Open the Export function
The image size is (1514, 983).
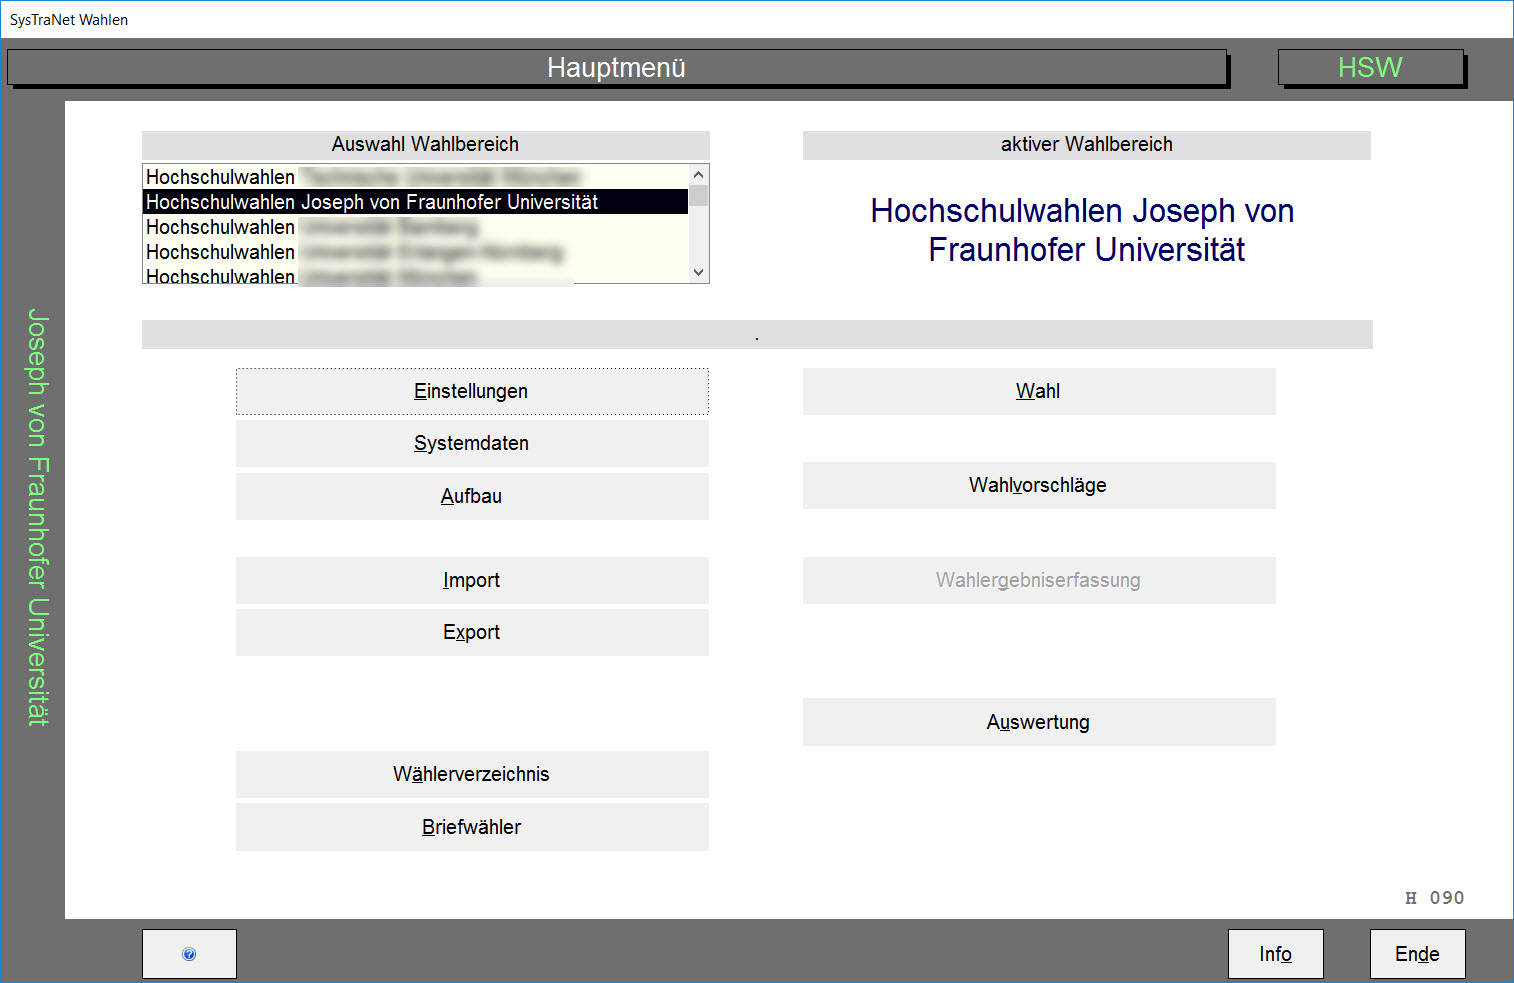(x=472, y=632)
